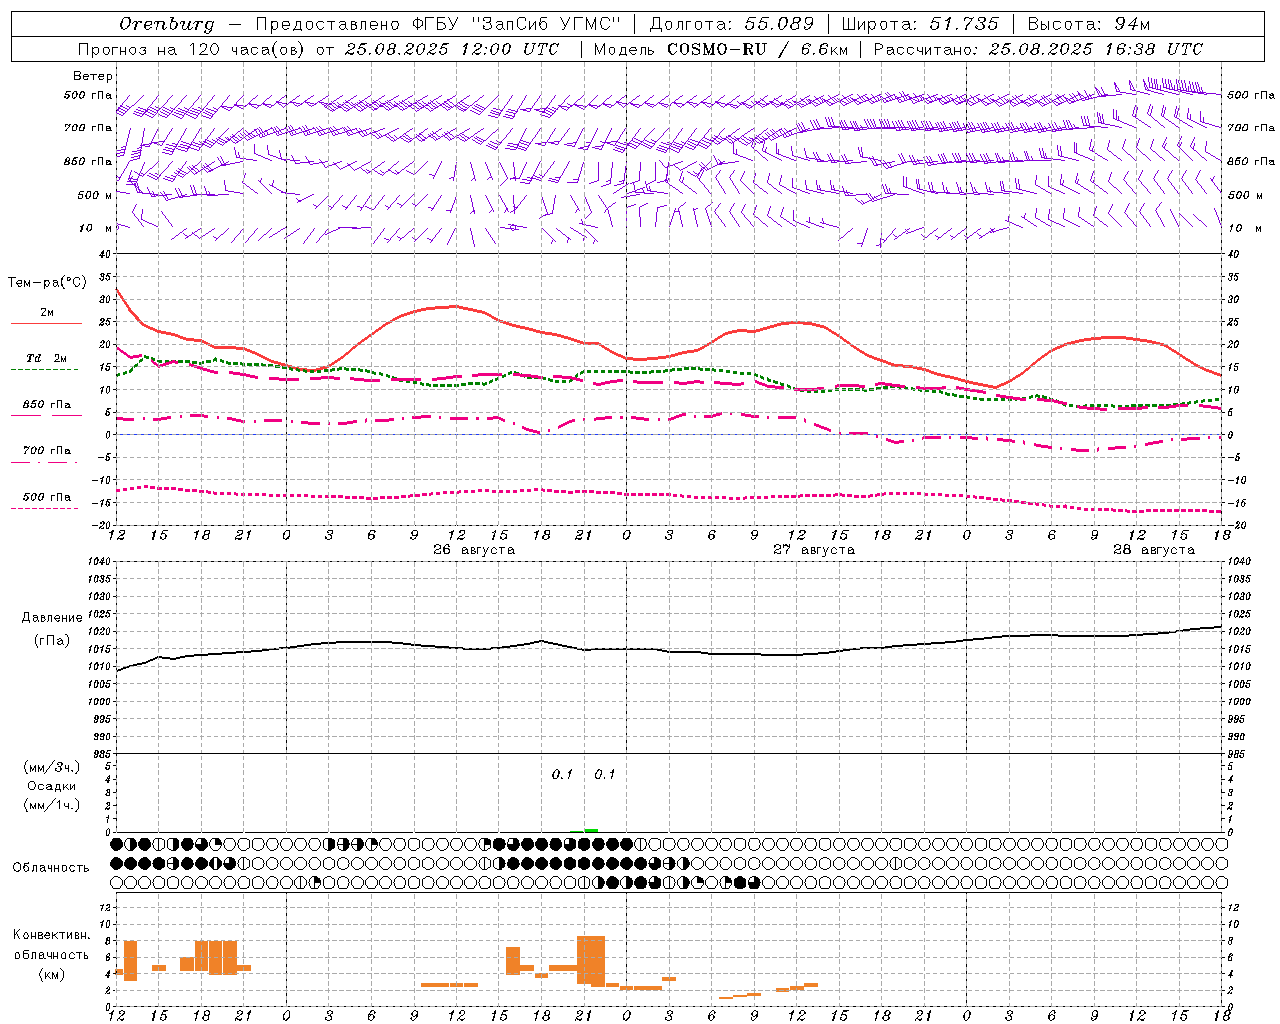The image size is (1280, 1024).
Task: Click the (мм/3ч.) precipitation unit label
Action: 52,767
